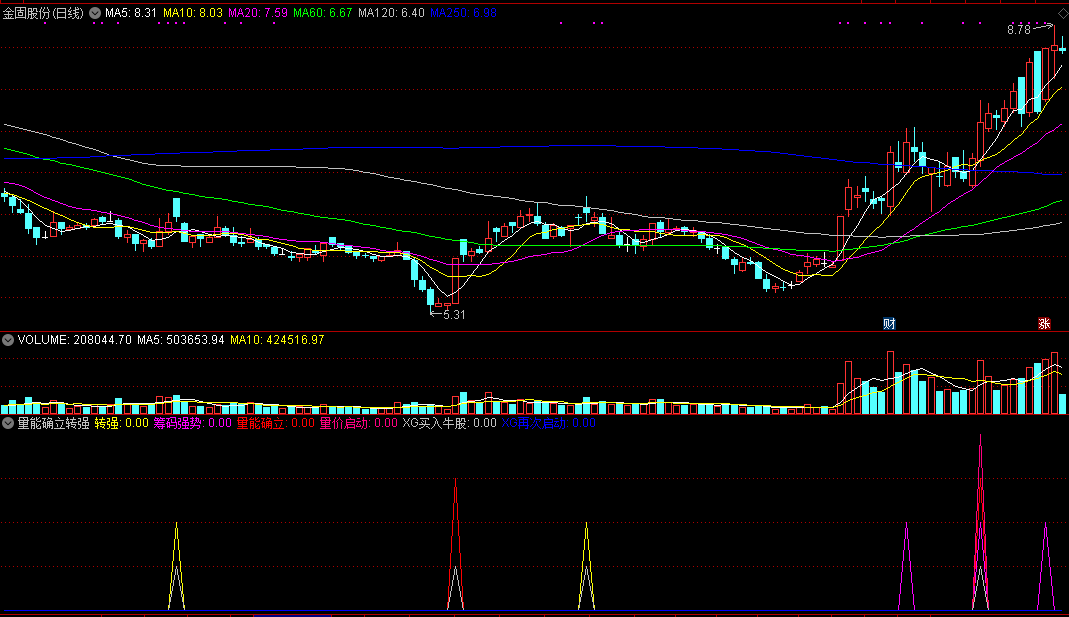Viewport: 1069px width, 617px height.
Task: Click the 量能确立转强 indicator name
Action: click(x=53, y=423)
